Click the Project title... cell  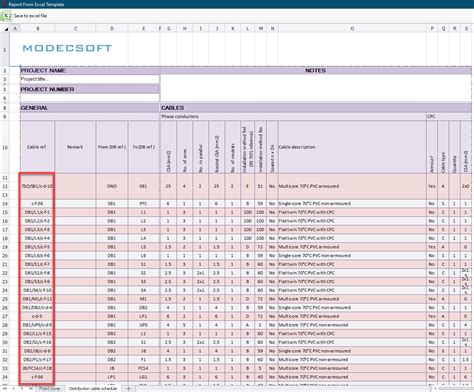90,79
